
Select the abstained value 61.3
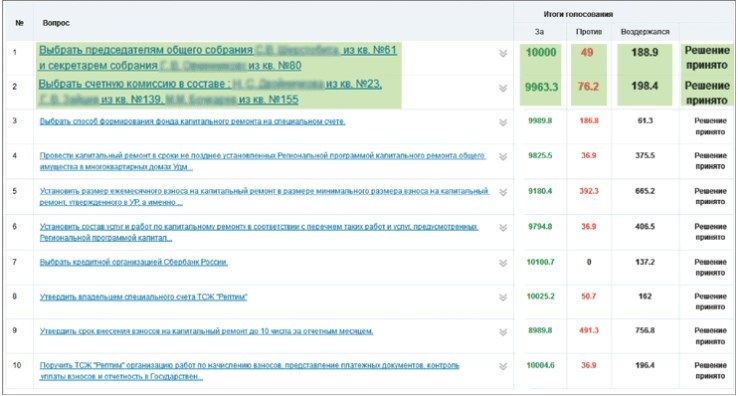pyautogui.click(x=645, y=121)
